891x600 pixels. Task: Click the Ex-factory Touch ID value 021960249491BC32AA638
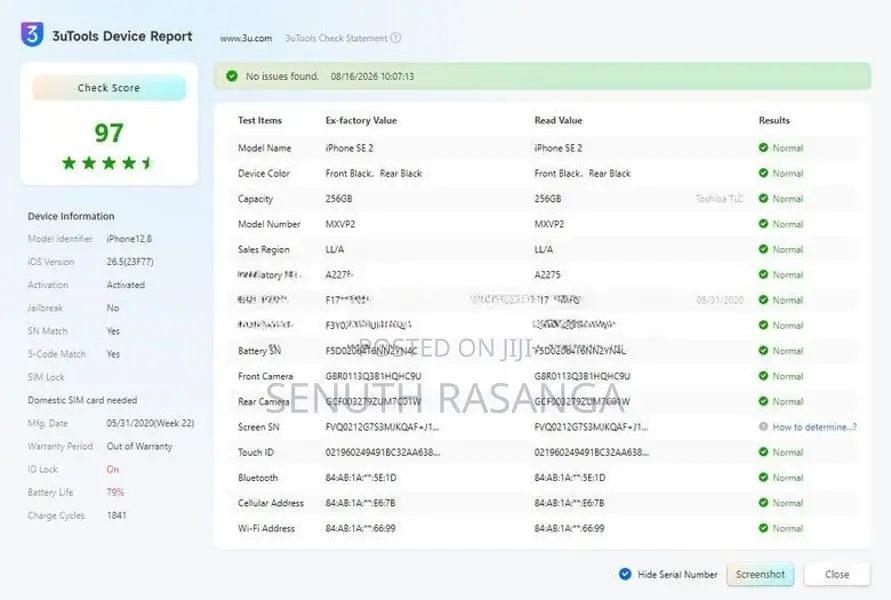point(382,452)
